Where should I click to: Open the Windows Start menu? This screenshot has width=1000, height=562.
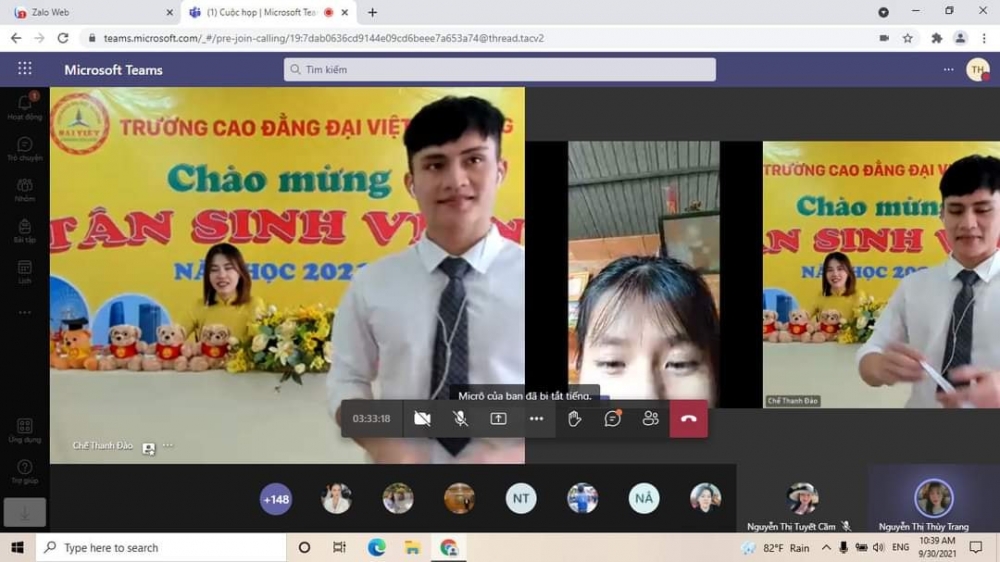[x=17, y=547]
